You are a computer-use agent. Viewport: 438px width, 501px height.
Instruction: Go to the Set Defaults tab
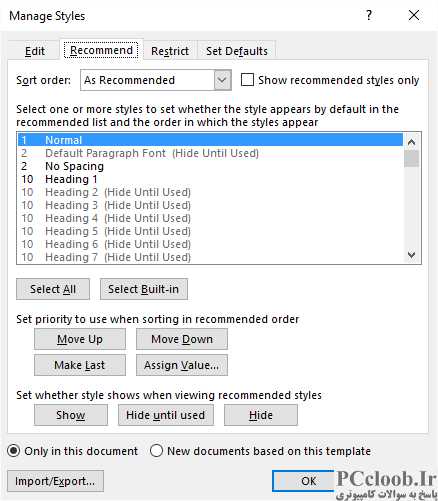[237, 51]
